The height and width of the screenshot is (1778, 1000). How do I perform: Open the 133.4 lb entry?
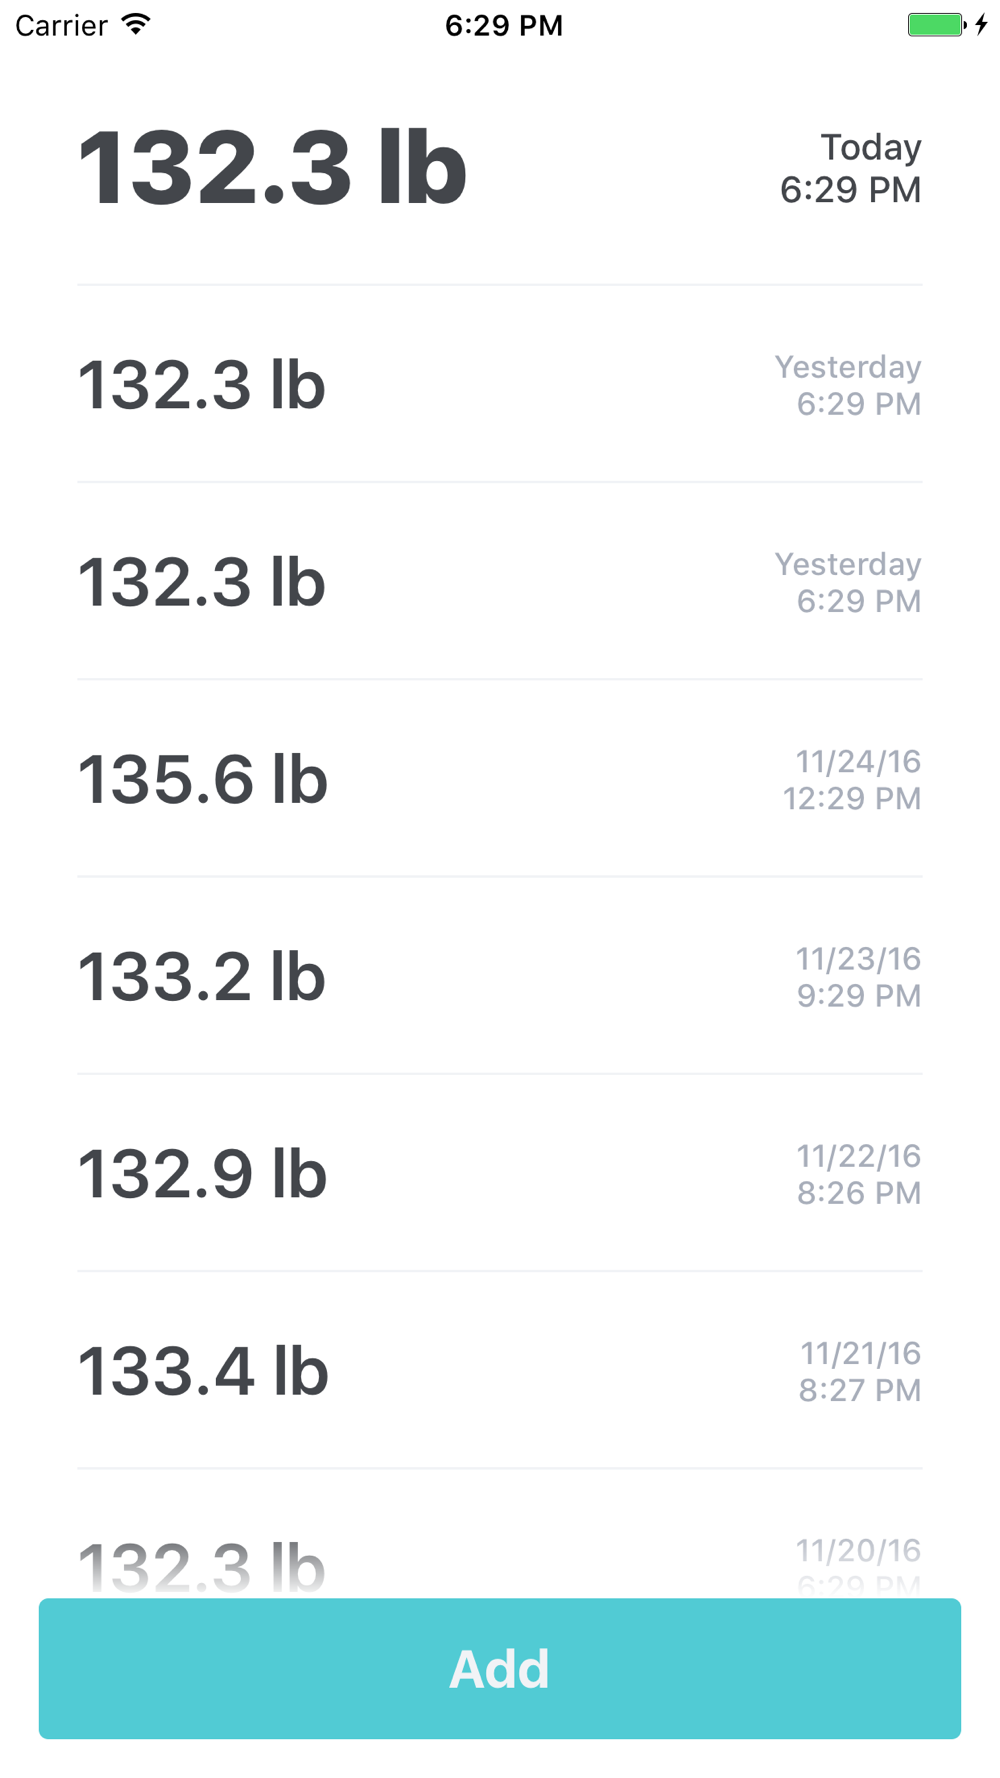203,1371
